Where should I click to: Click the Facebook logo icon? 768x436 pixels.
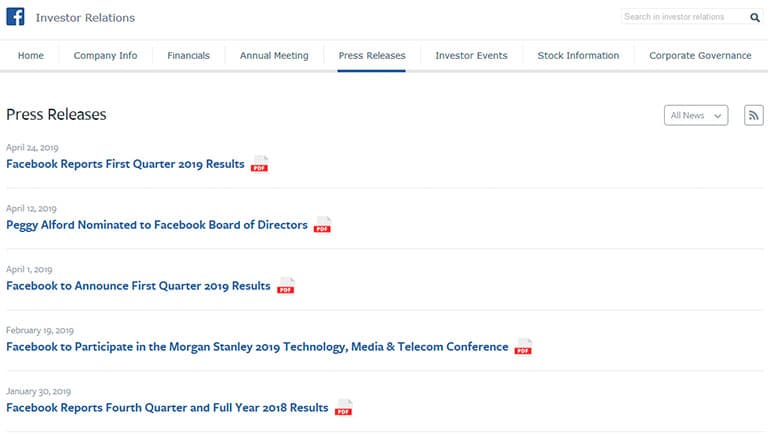(15, 17)
